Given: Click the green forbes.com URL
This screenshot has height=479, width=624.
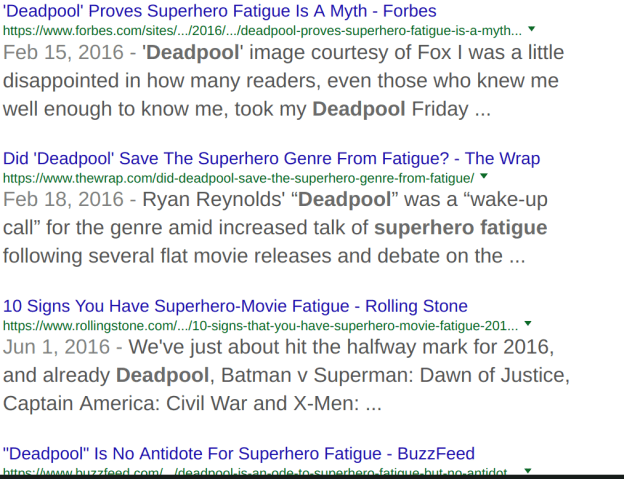Looking at the screenshot, I should (x=262, y=30).
